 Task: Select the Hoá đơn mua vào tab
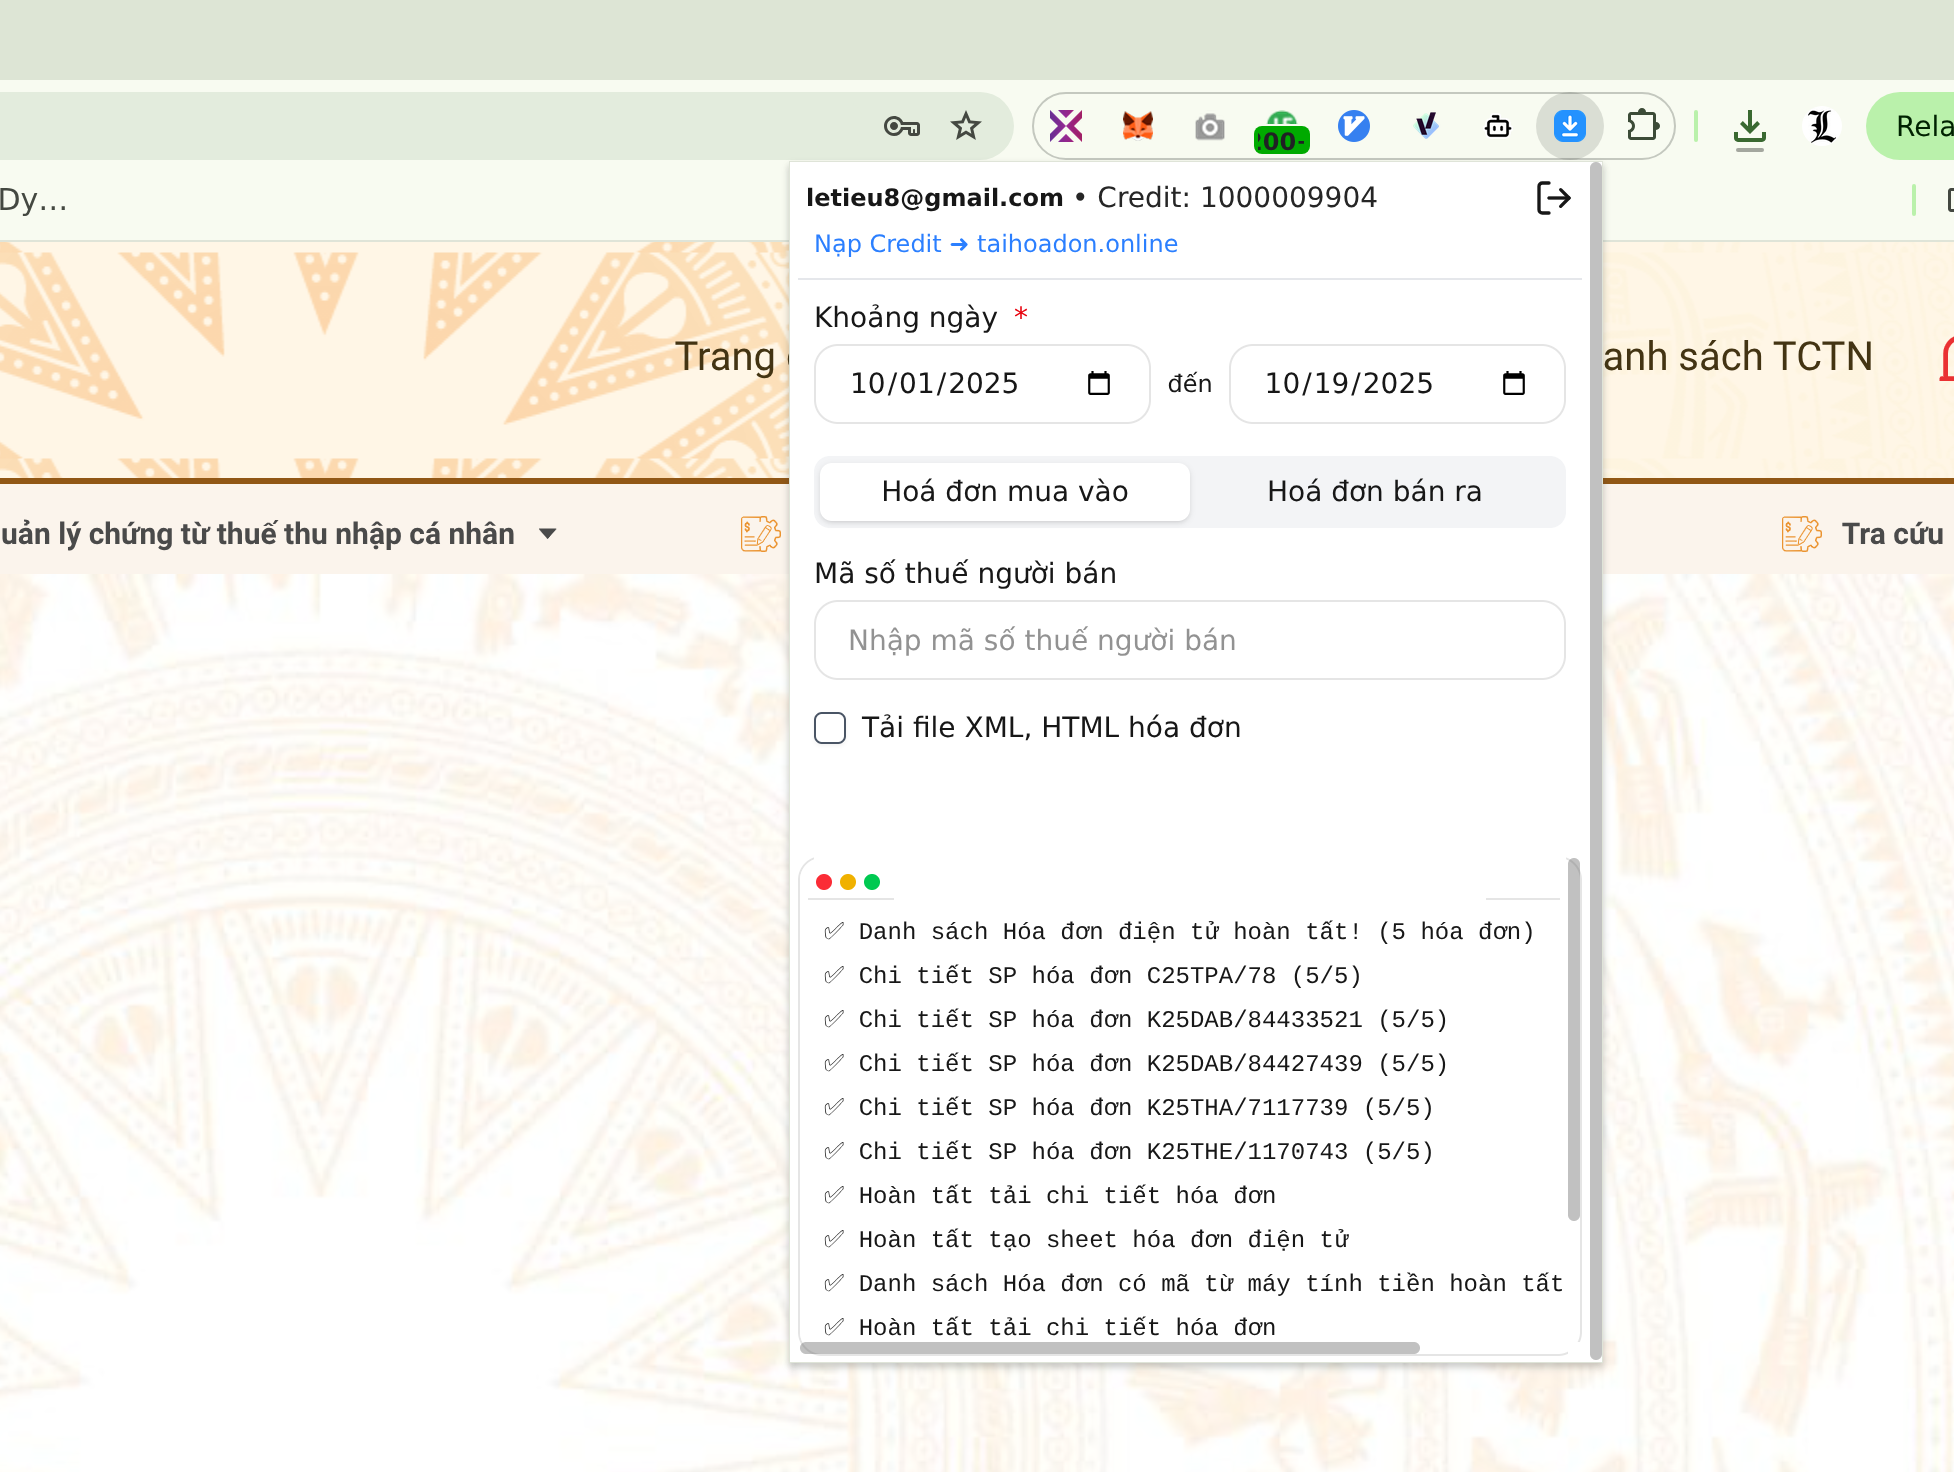[1005, 491]
